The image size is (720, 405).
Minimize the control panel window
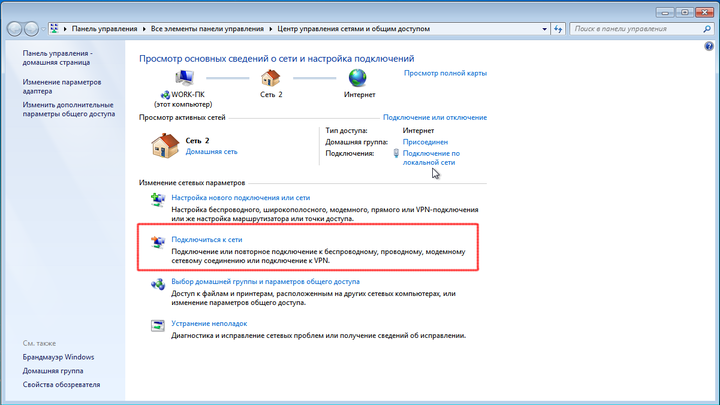664,12
